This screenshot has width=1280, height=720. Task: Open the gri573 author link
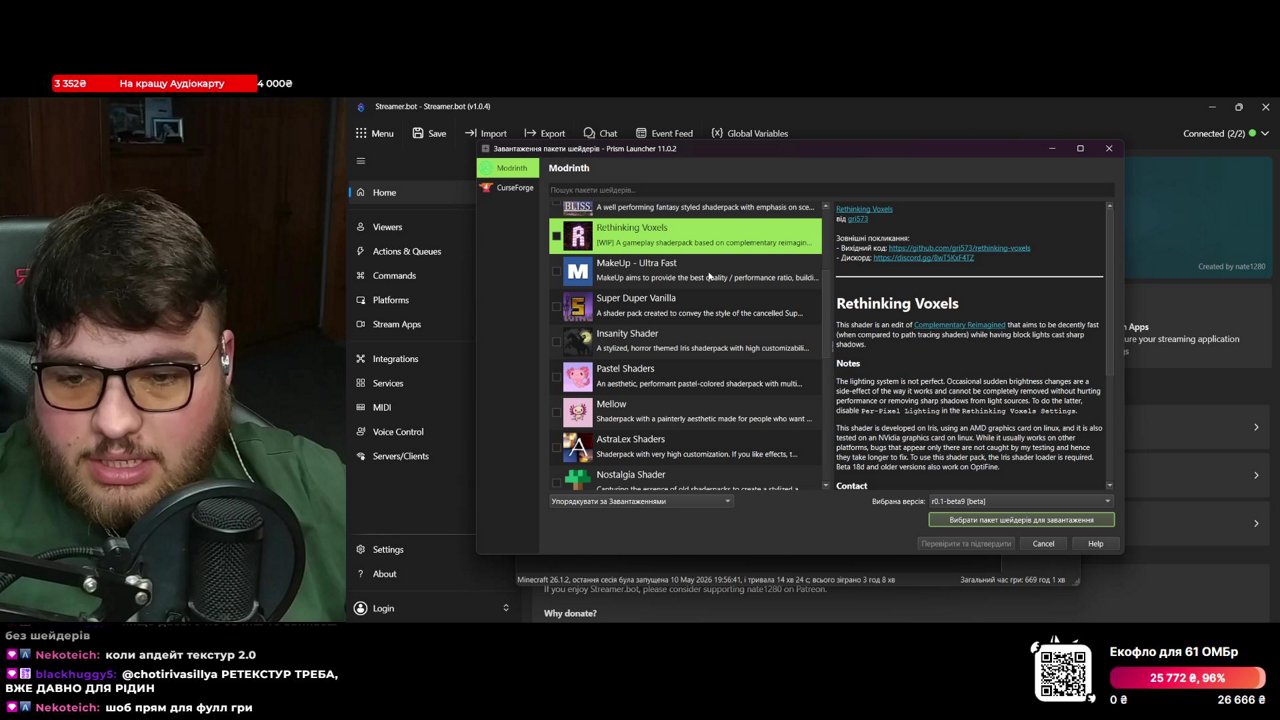point(858,219)
